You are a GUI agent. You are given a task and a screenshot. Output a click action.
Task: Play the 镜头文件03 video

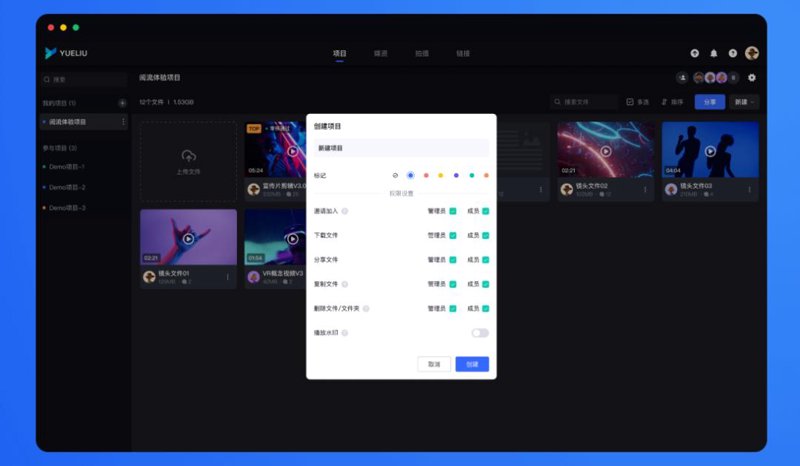pos(710,151)
